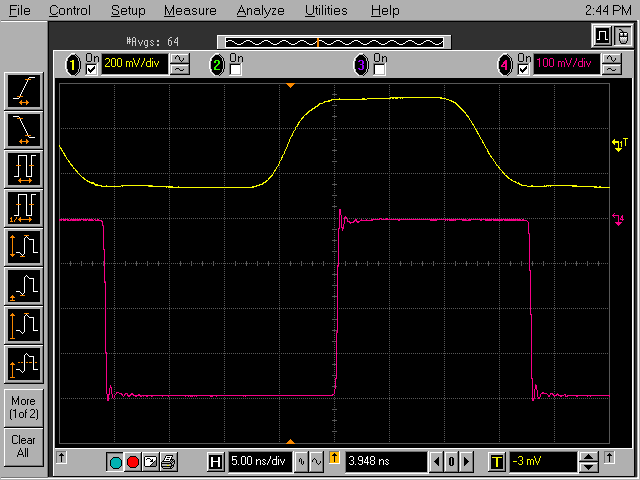Click the Clear All button
Viewport: 640px width, 480px height.
click(24, 447)
